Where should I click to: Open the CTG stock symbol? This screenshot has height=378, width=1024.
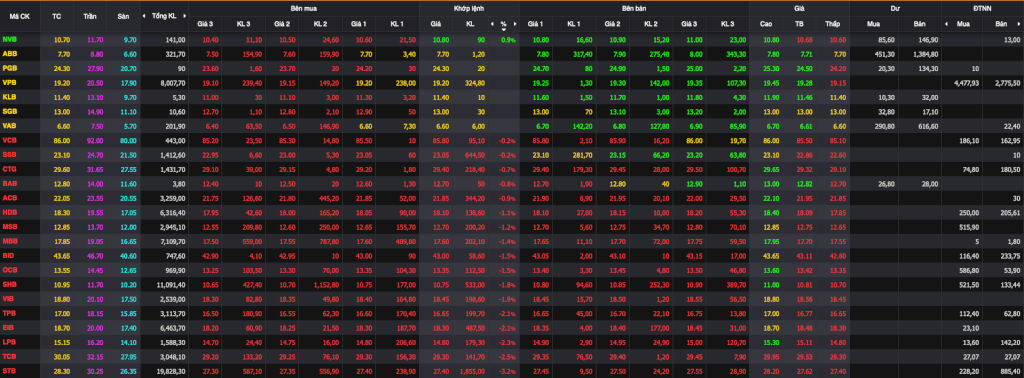coord(10,168)
